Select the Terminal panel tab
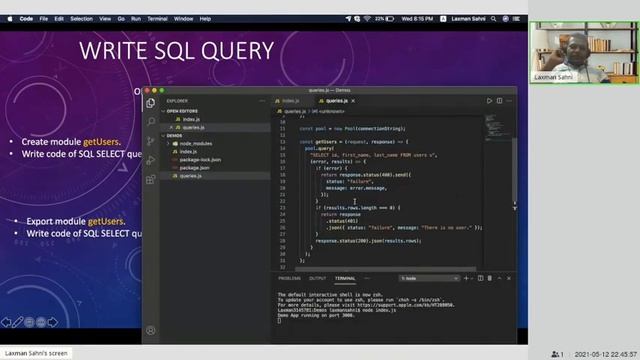 pos(345,278)
